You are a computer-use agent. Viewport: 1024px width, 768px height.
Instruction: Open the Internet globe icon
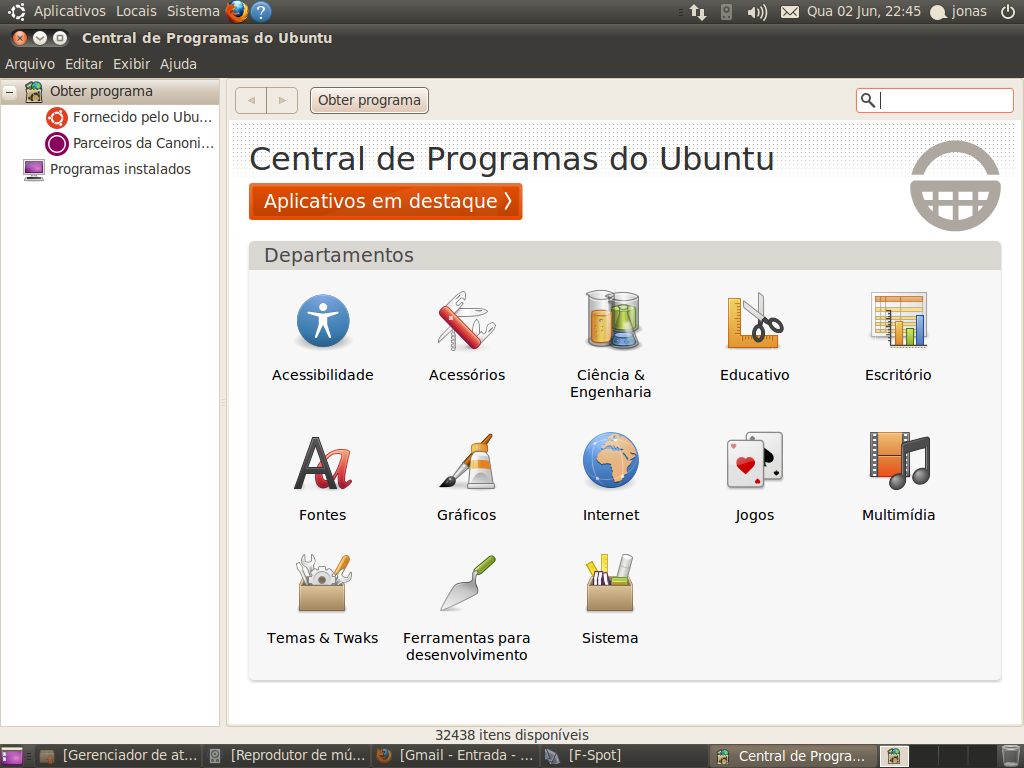tap(611, 460)
